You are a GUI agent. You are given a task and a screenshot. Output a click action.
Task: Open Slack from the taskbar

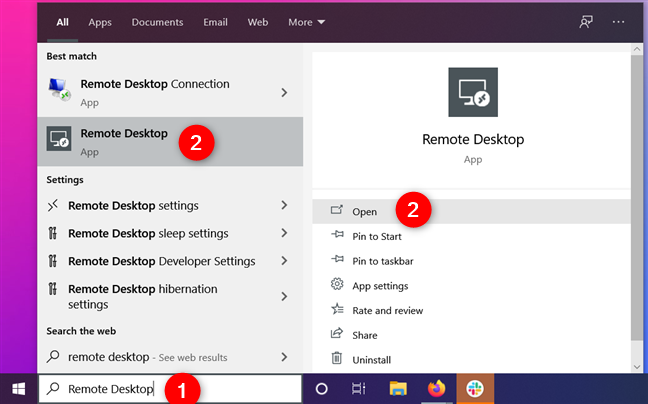[475, 389]
